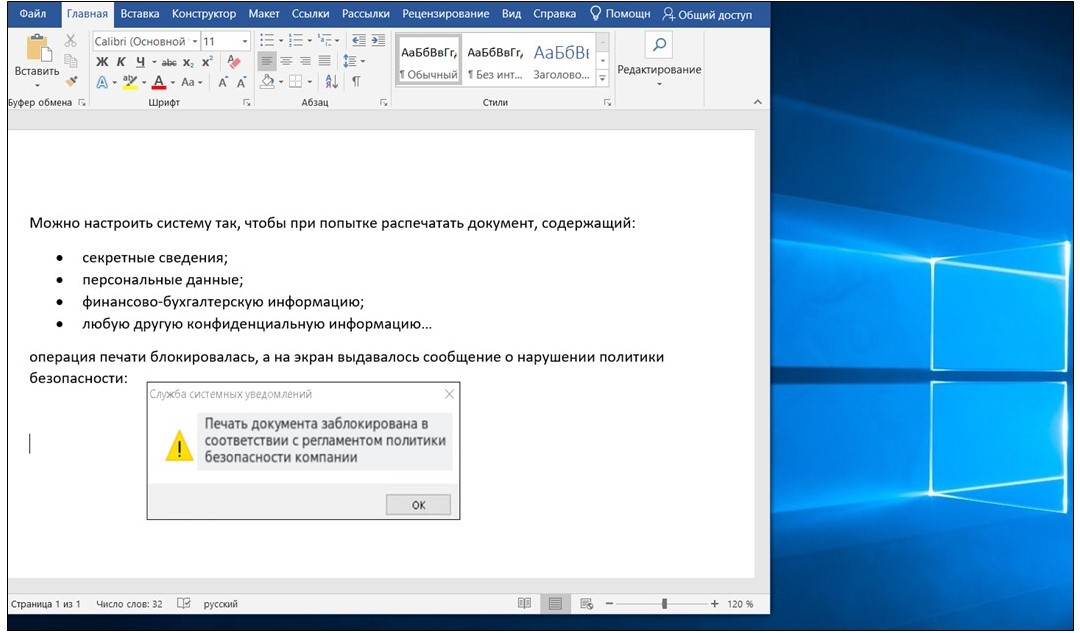The image size is (1080, 633).
Task: Expand the Styles gallery More arrow
Action: [603, 79]
